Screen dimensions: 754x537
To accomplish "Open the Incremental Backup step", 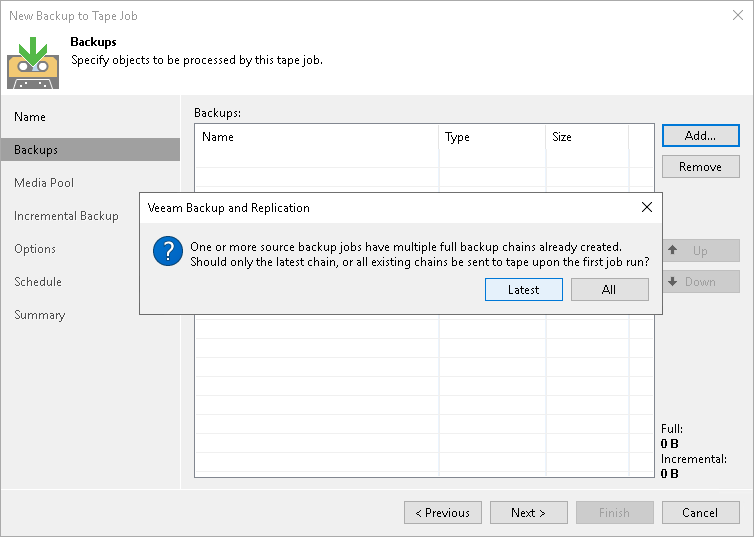I will click(66, 216).
